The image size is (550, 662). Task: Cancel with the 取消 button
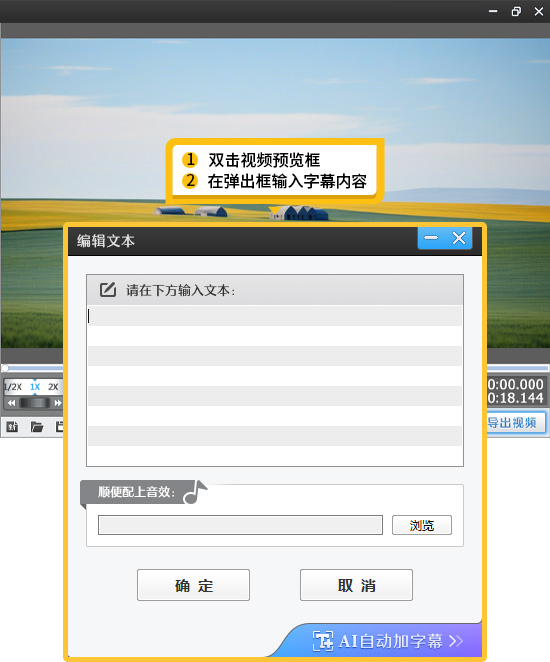356,585
